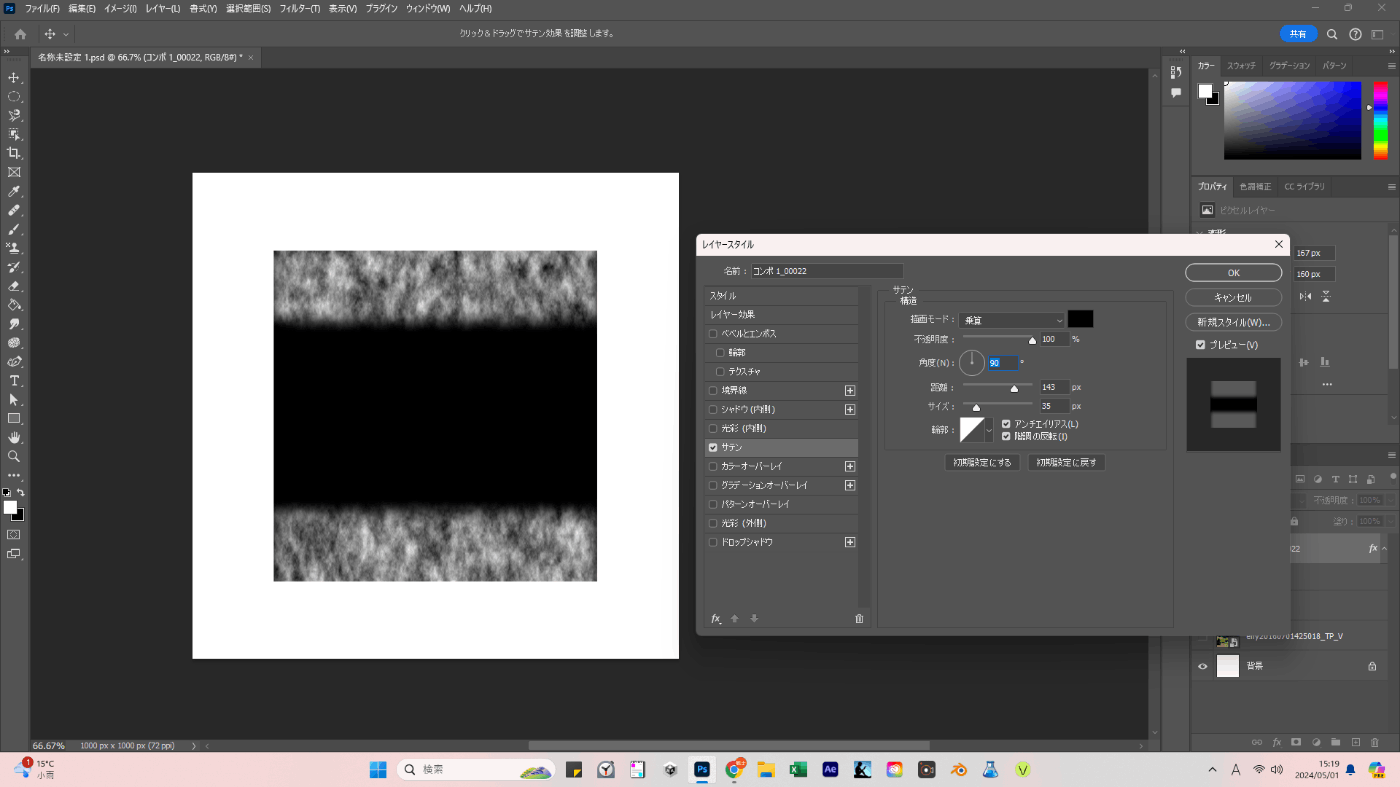Click the trash icon in Layer Style dialog
This screenshot has height=787, width=1400.
(x=859, y=619)
